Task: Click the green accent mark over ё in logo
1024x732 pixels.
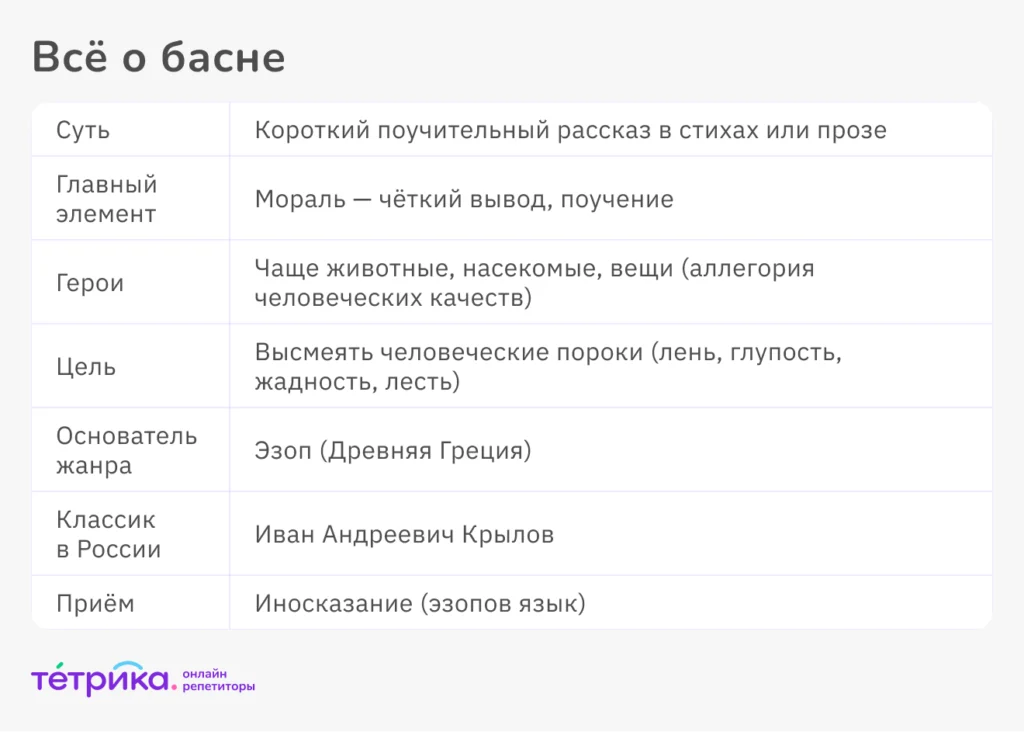Action: pos(60,665)
